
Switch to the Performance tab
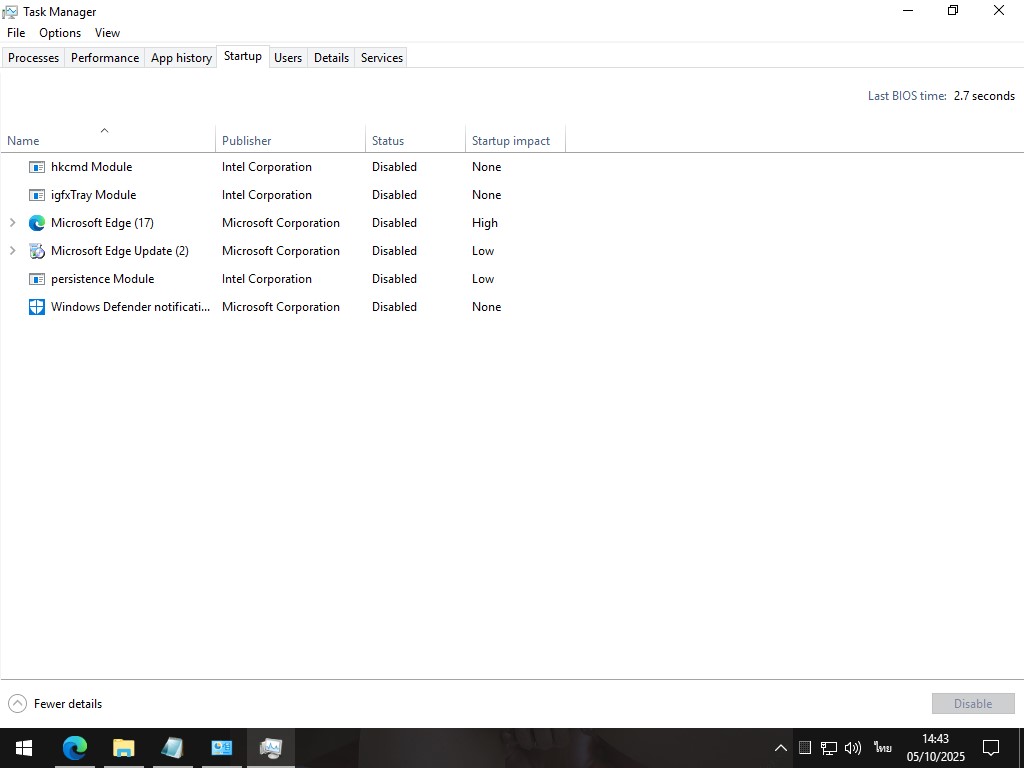point(104,57)
